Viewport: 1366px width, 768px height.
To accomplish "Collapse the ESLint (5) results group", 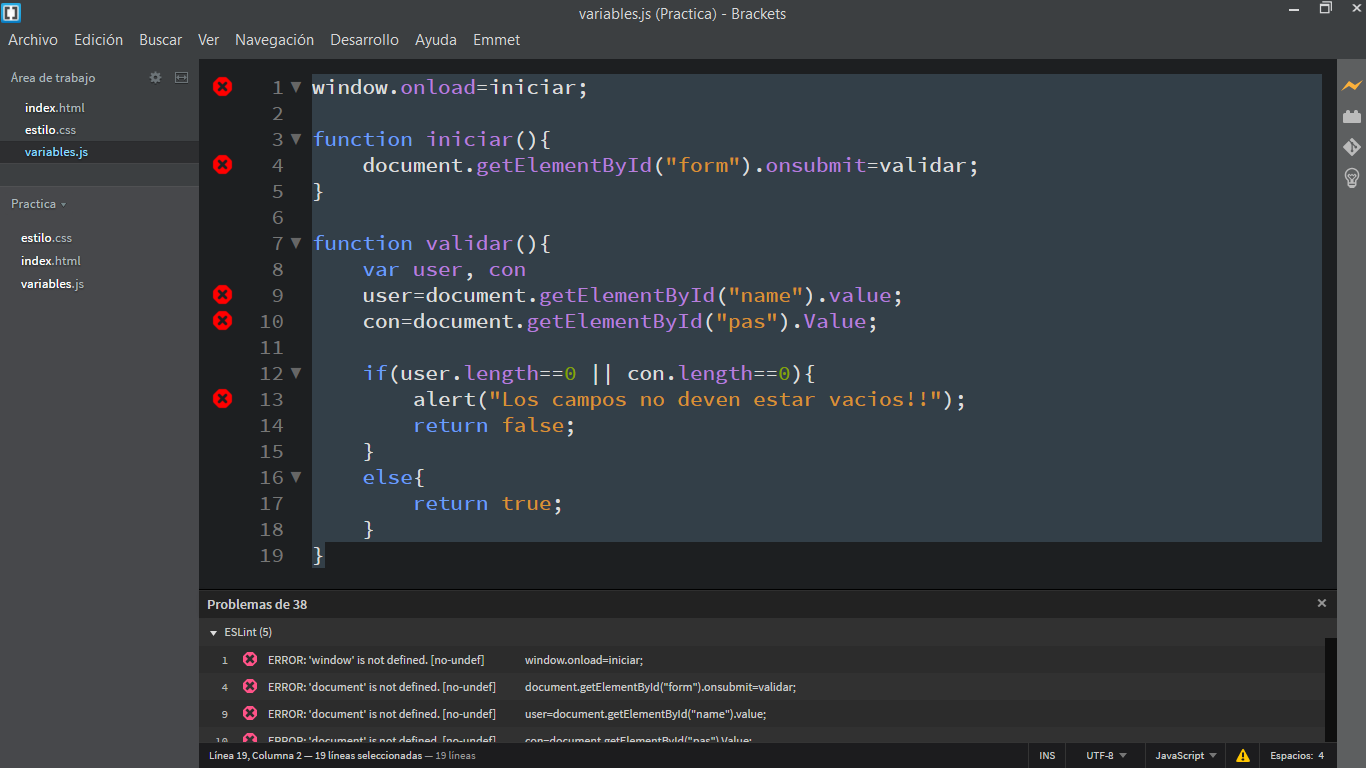I will coord(213,633).
